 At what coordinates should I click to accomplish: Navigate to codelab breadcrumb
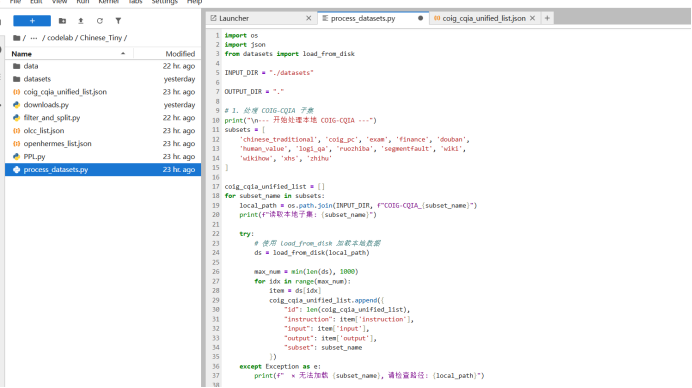(60, 38)
